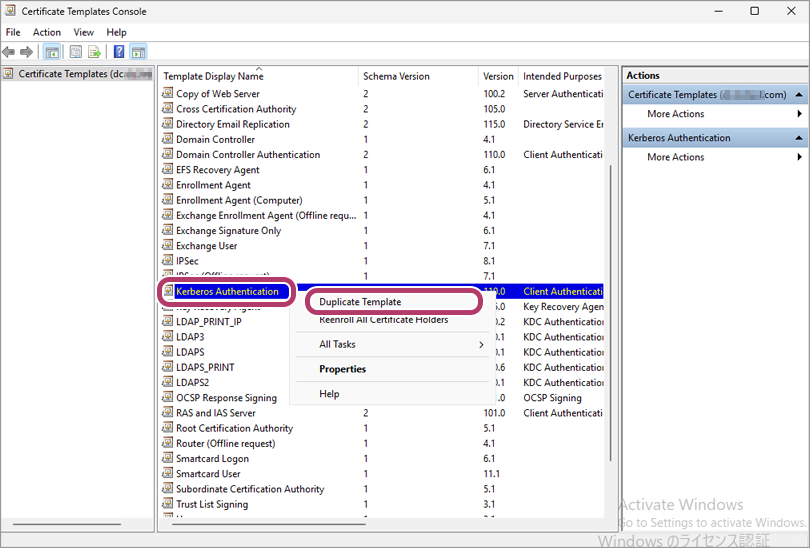
Task: Click Properties in the context menu
Action: point(342,369)
